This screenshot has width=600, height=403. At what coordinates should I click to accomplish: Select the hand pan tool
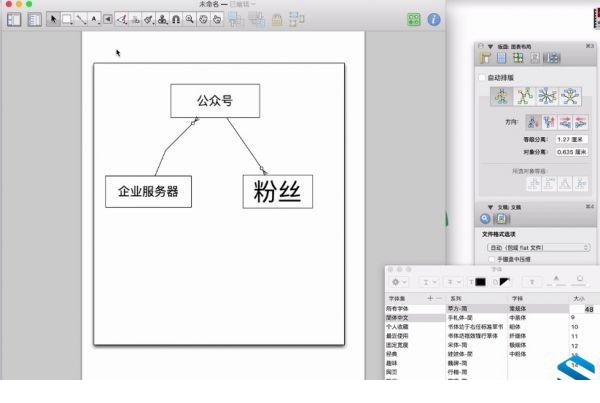click(x=203, y=19)
